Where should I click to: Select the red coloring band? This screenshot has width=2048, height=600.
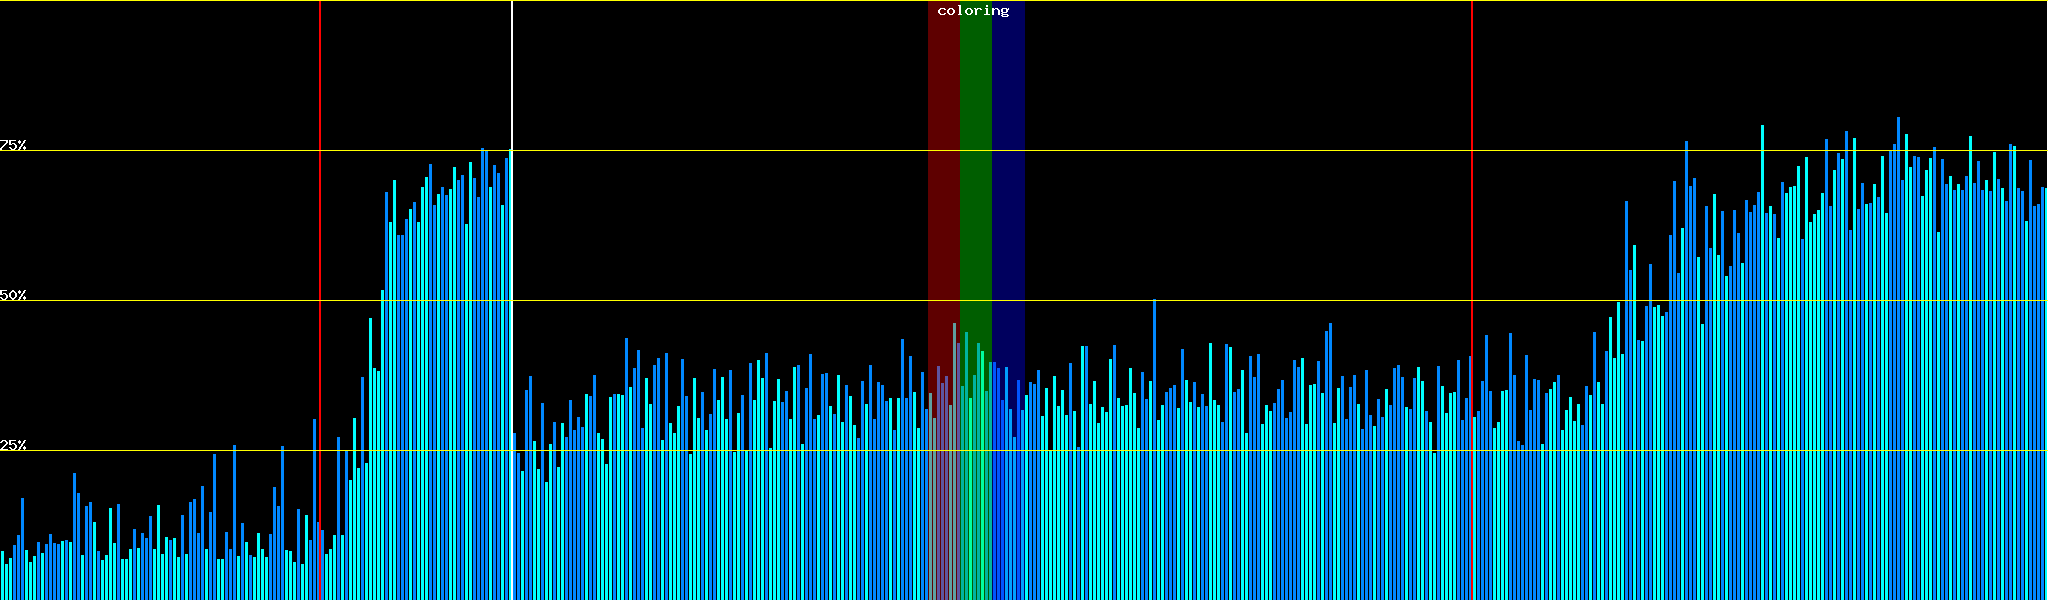point(943,200)
